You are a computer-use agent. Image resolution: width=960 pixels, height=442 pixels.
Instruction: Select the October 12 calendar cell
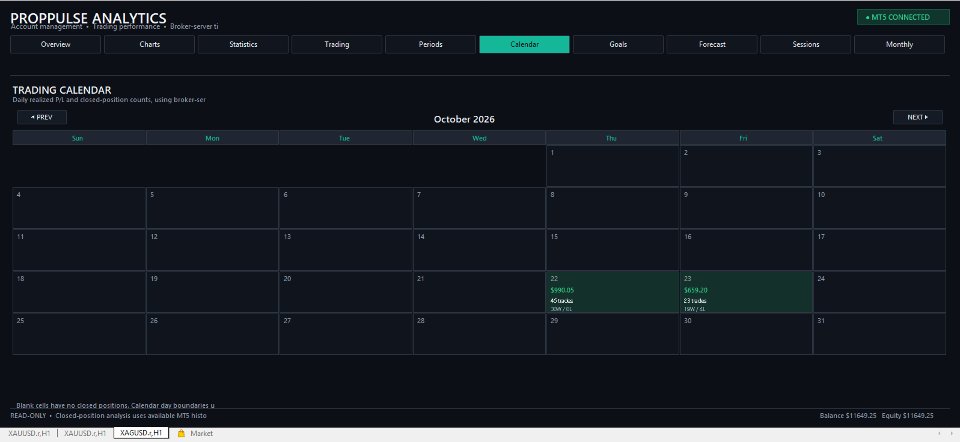[x=212, y=250]
